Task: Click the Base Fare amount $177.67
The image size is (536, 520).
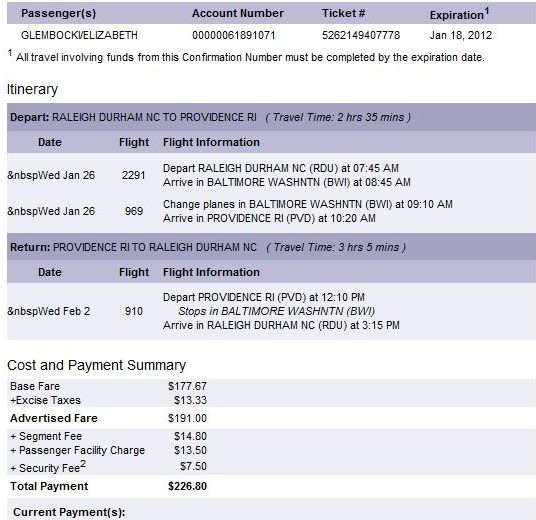Action: click(187, 386)
